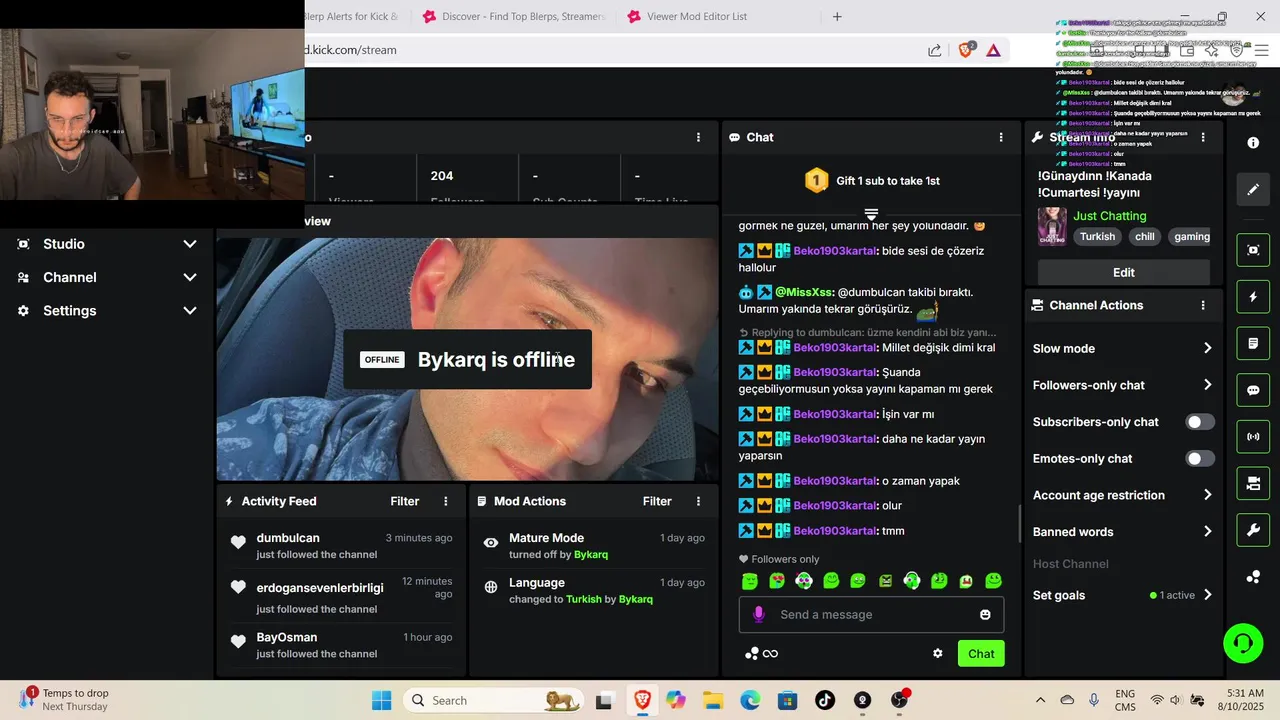1280x720 pixels.
Task: Open Set goals arrow
Action: click(x=1208, y=595)
